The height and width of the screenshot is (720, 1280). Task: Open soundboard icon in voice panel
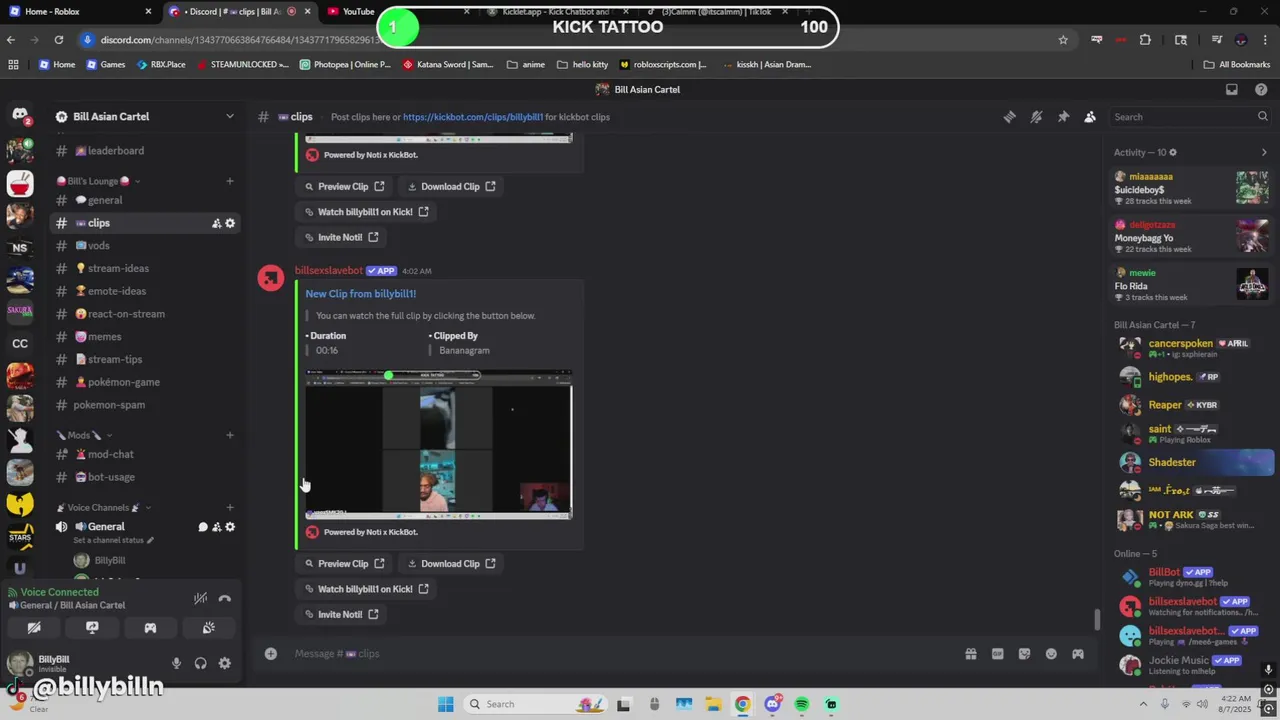[x=208, y=628]
